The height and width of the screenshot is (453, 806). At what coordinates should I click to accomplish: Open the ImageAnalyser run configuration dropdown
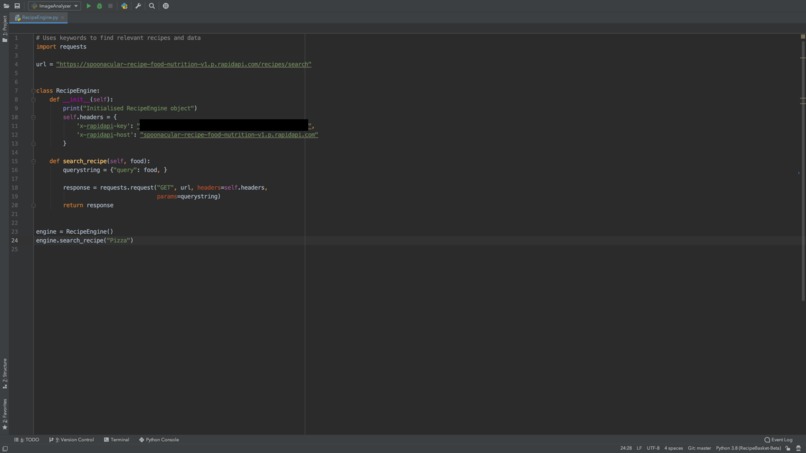[54, 6]
